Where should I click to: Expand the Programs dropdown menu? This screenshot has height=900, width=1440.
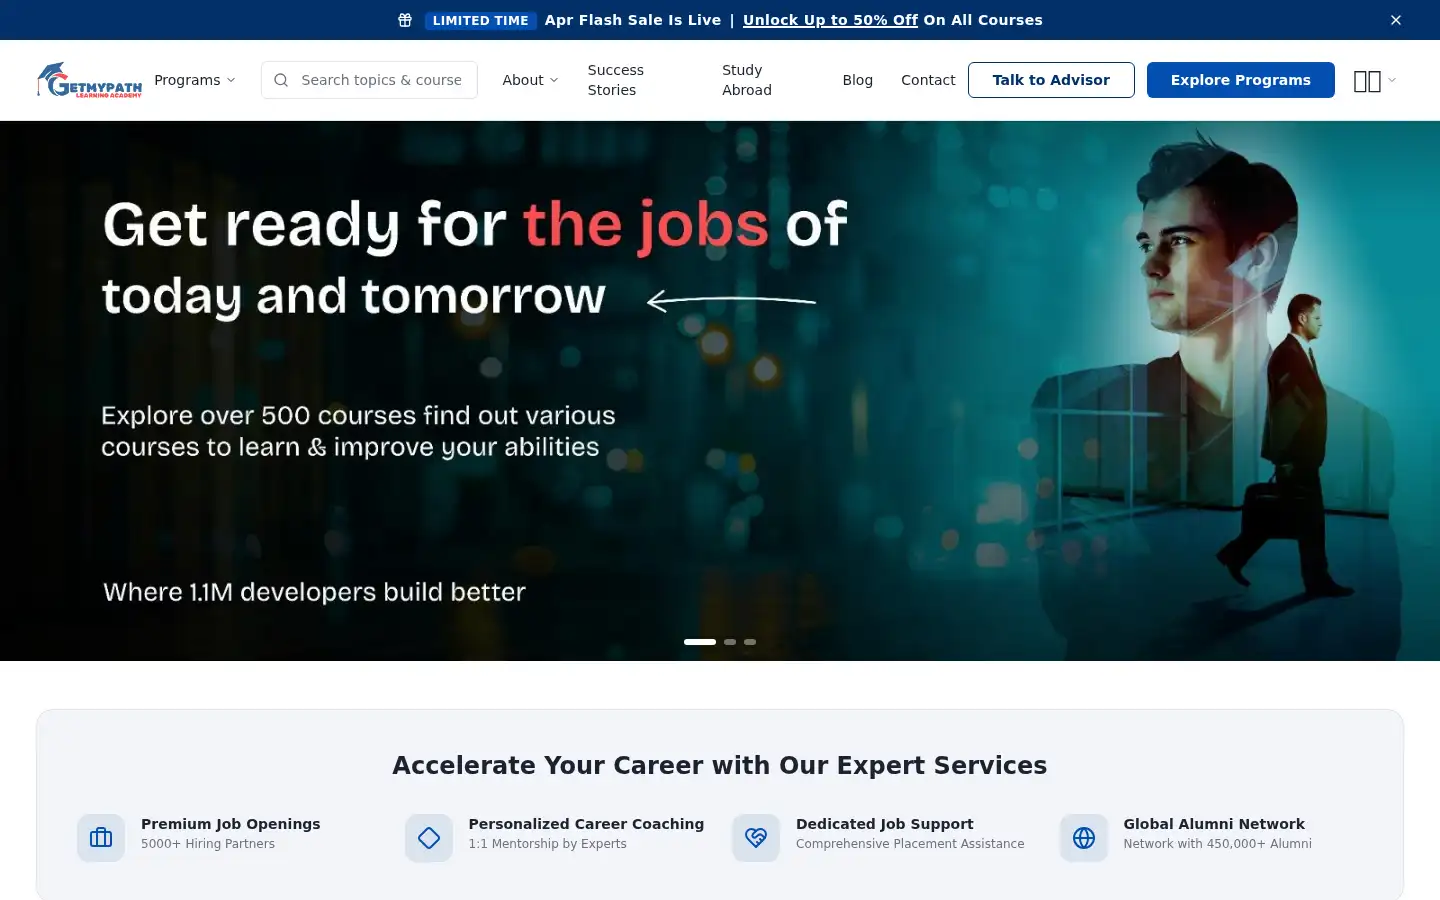[195, 80]
